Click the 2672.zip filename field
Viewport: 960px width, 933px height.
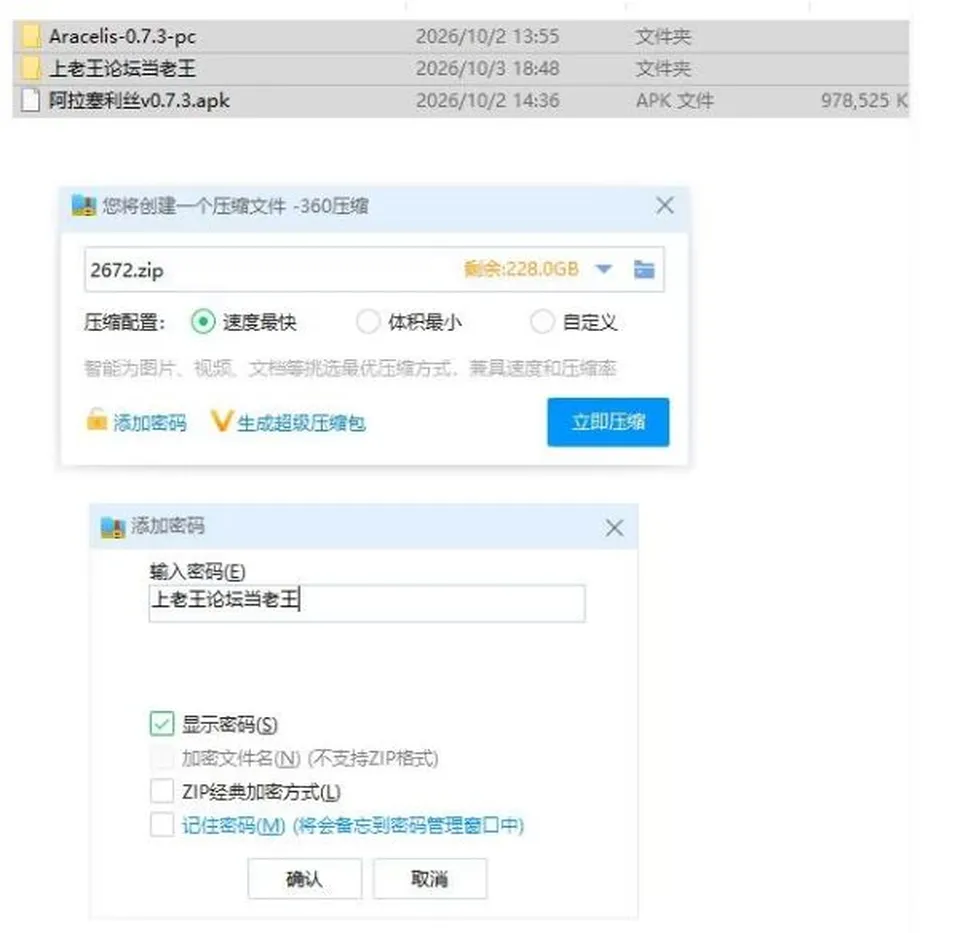pyautogui.click(x=374, y=269)
